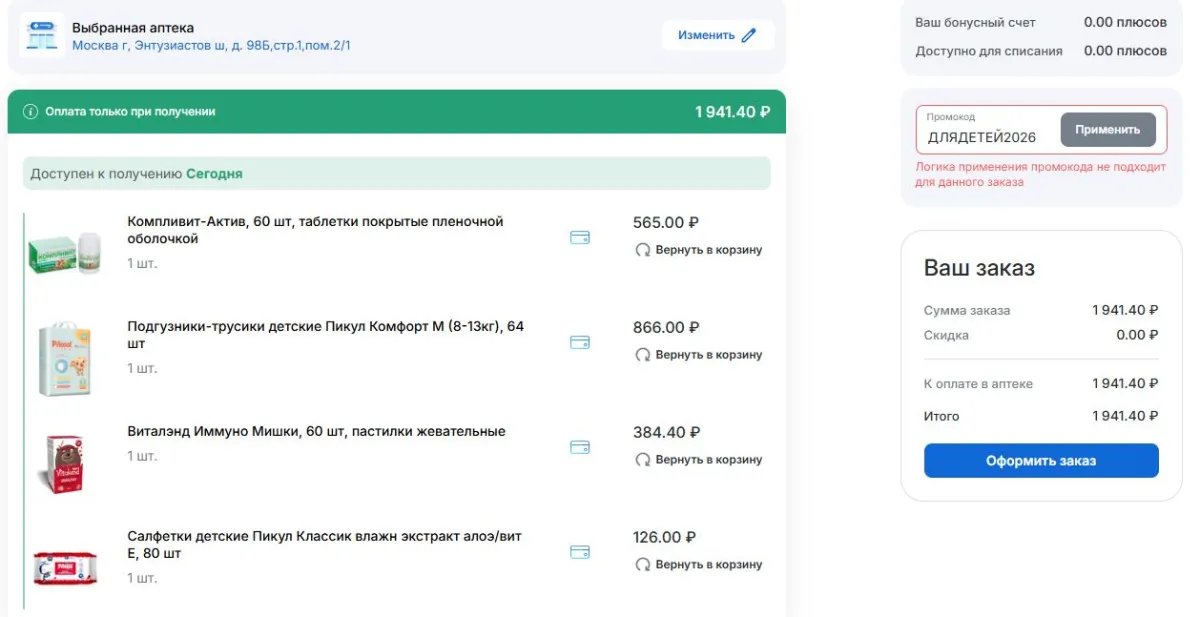Click Оформить заказ button
Image resolution: width=1200 pixels, height=617 pixels.
pos(1041,461)
